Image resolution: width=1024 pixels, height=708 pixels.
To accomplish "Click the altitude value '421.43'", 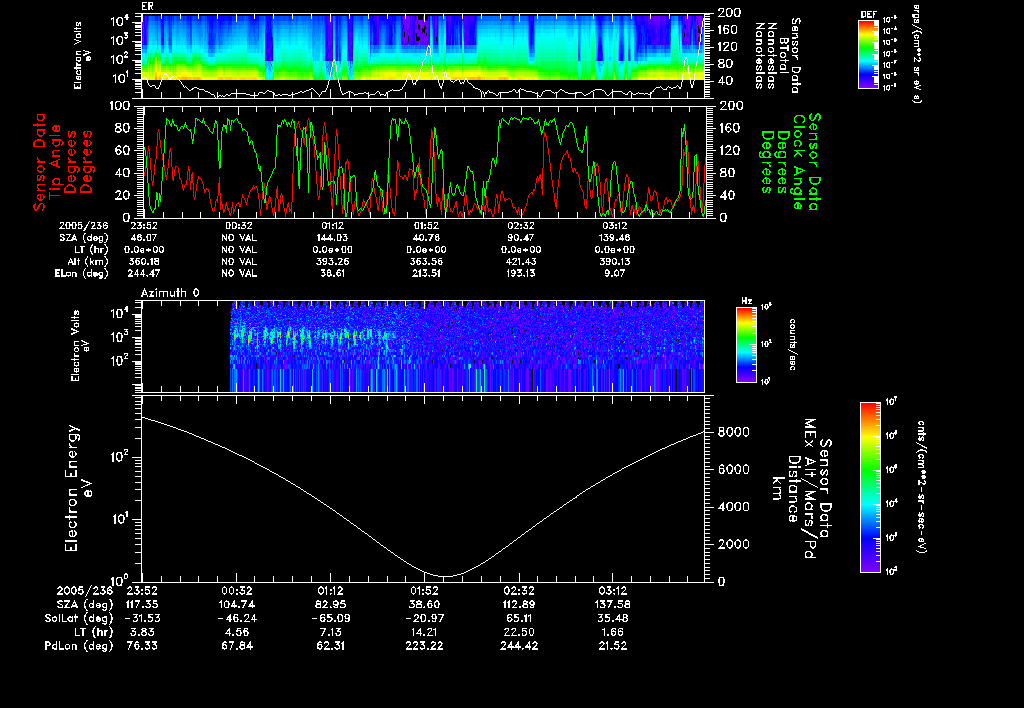I will (520, 261).
